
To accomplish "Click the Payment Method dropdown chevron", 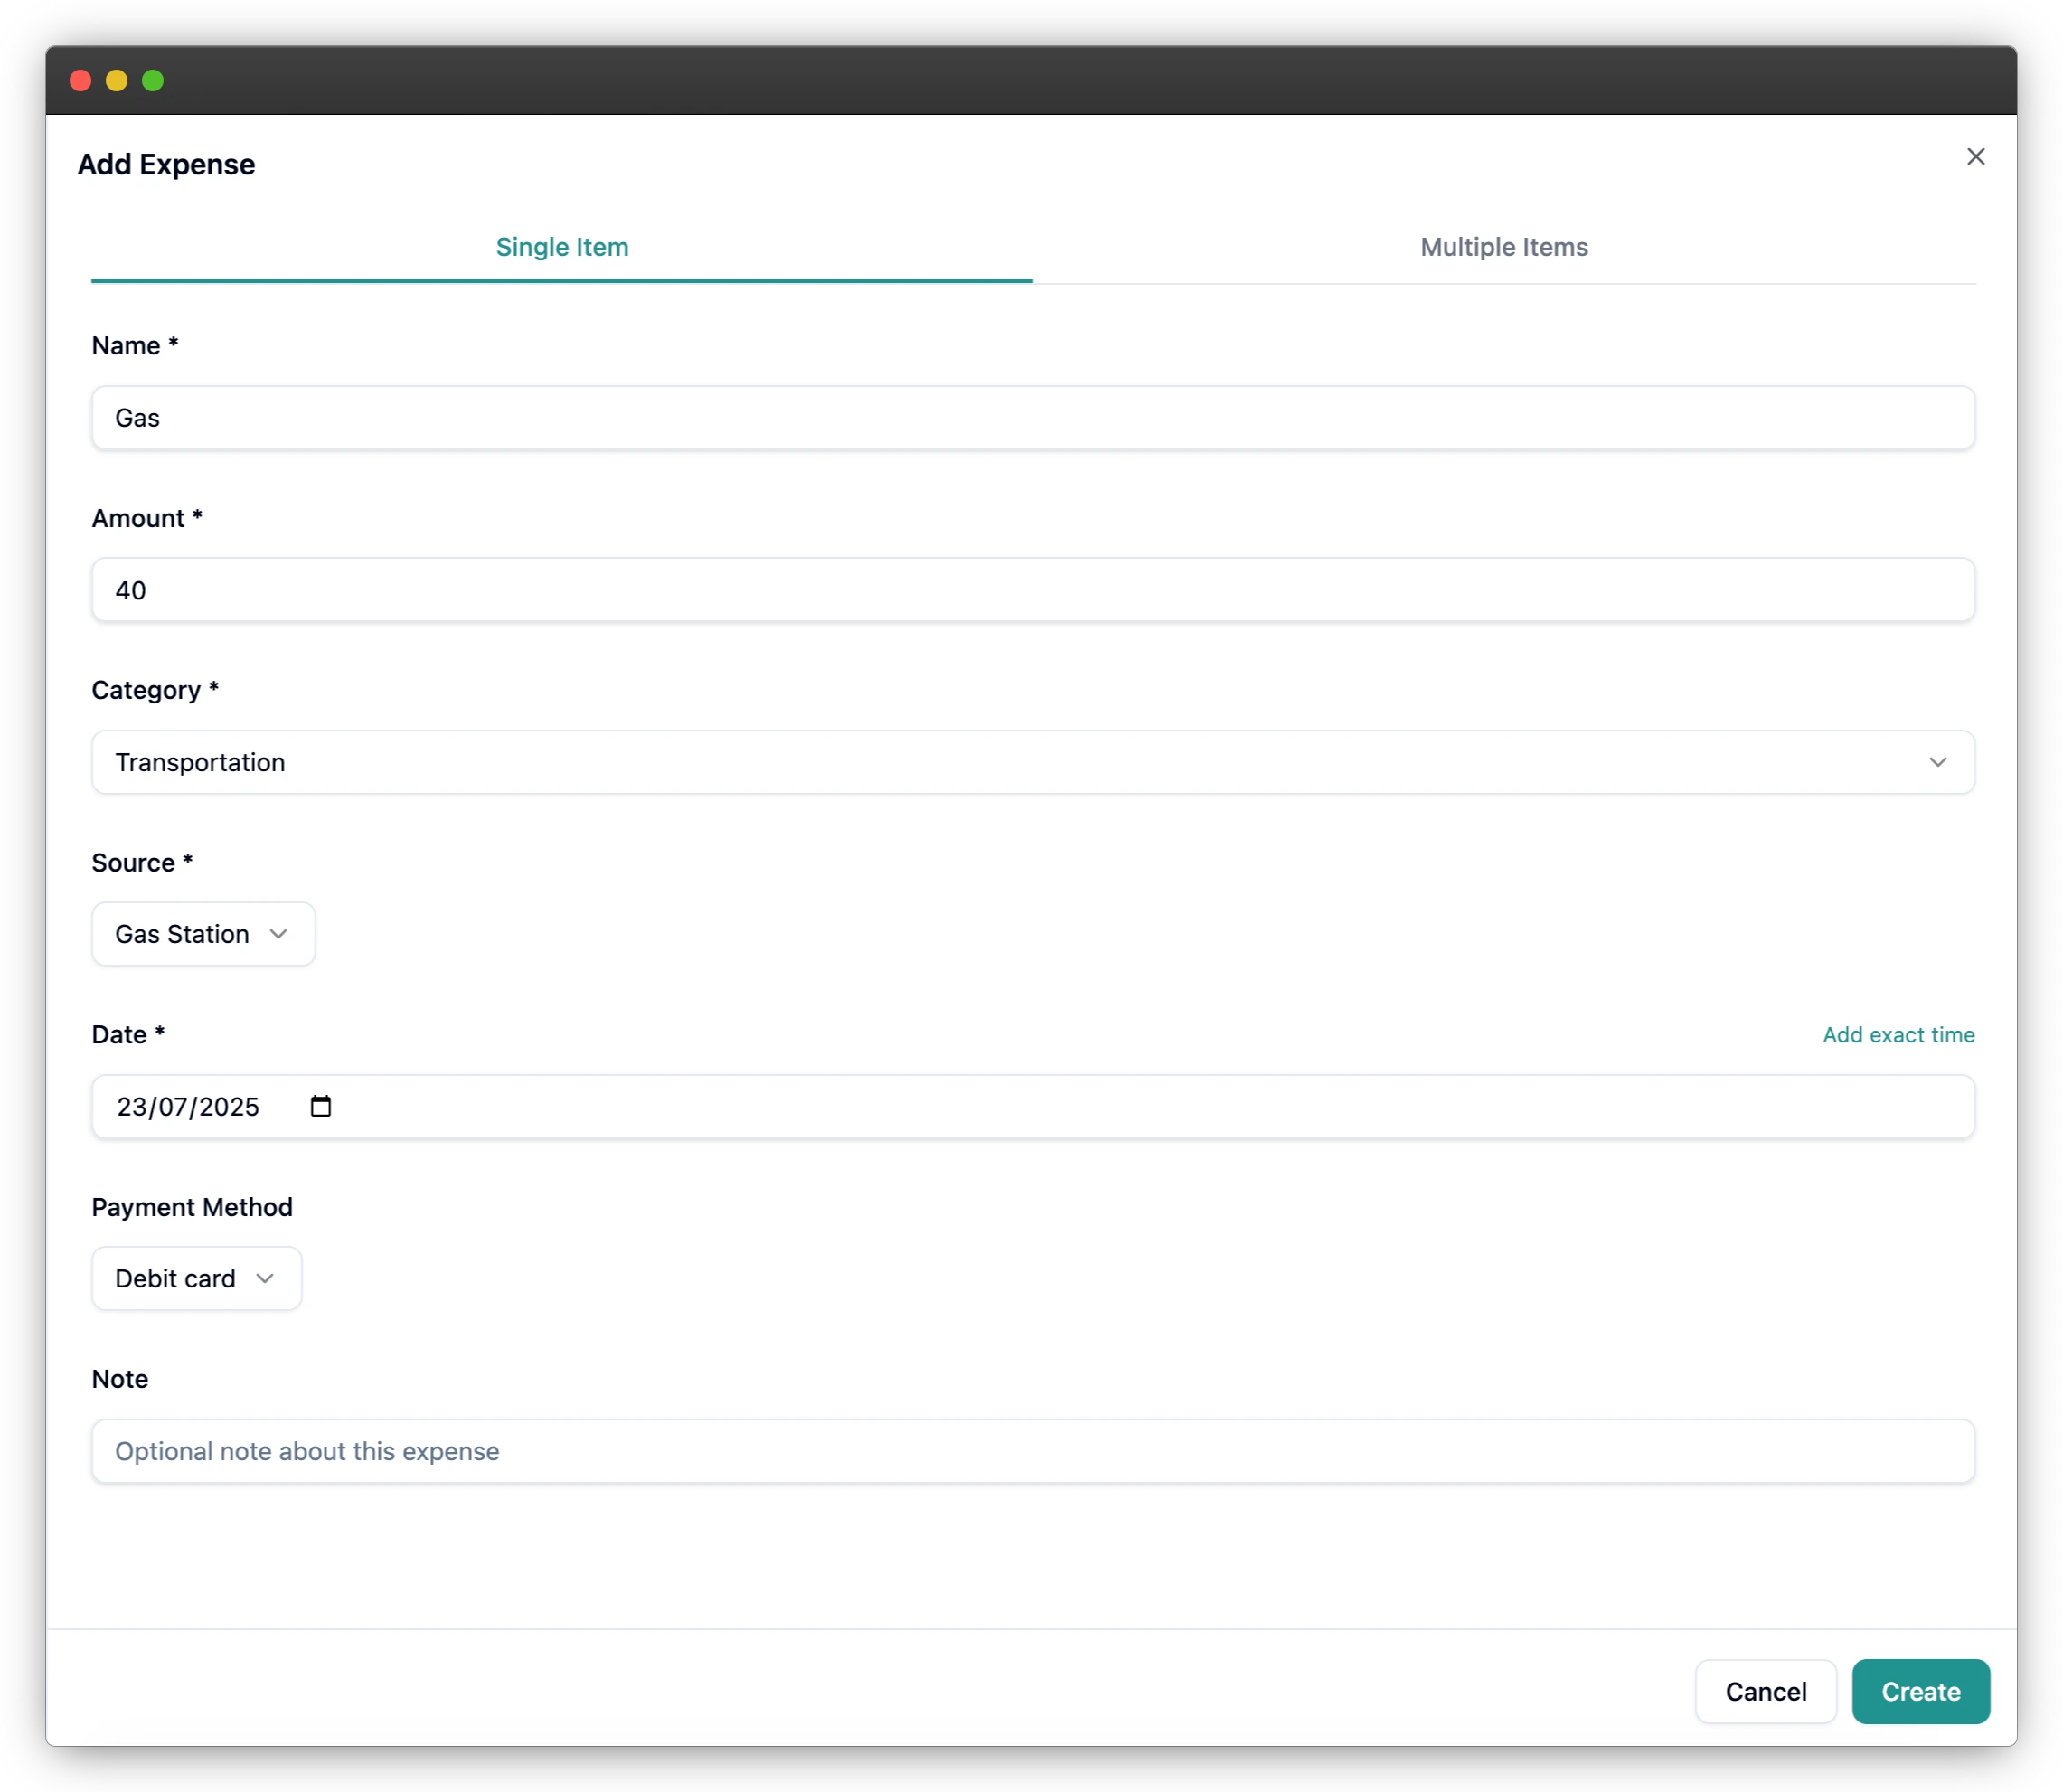I will point(264,1278).
